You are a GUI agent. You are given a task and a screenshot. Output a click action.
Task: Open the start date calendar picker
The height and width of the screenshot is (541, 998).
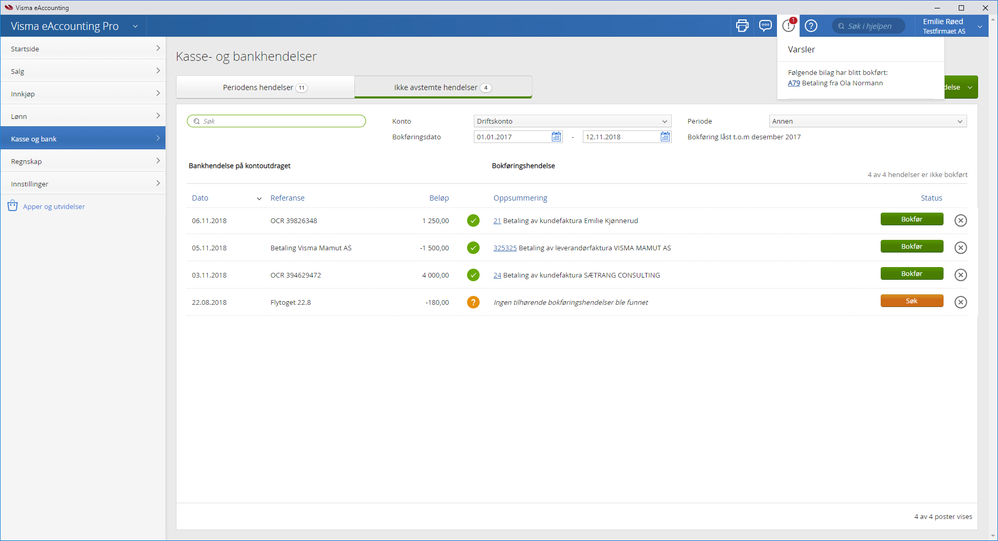tap(556, 137)
